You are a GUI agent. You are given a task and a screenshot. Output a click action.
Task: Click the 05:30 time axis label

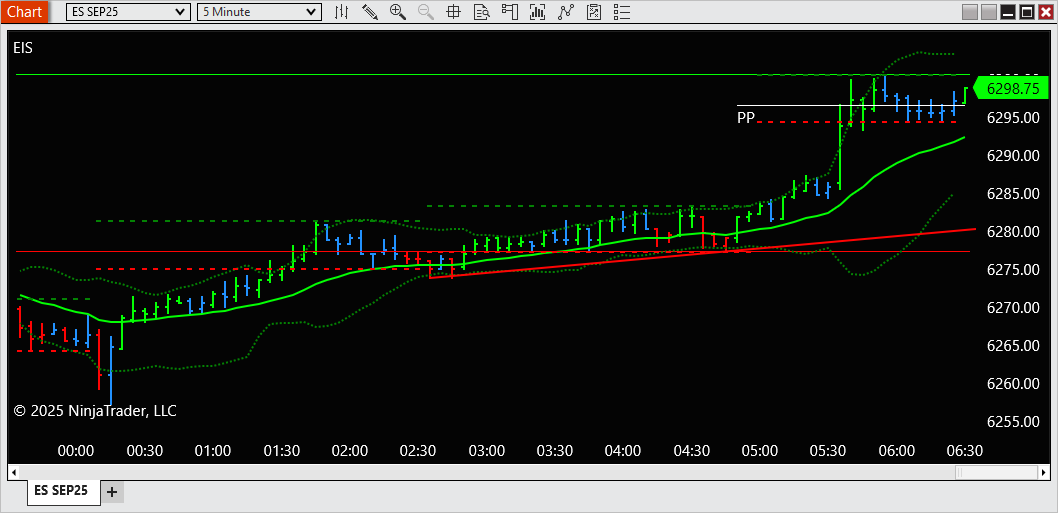click(829, 450)
